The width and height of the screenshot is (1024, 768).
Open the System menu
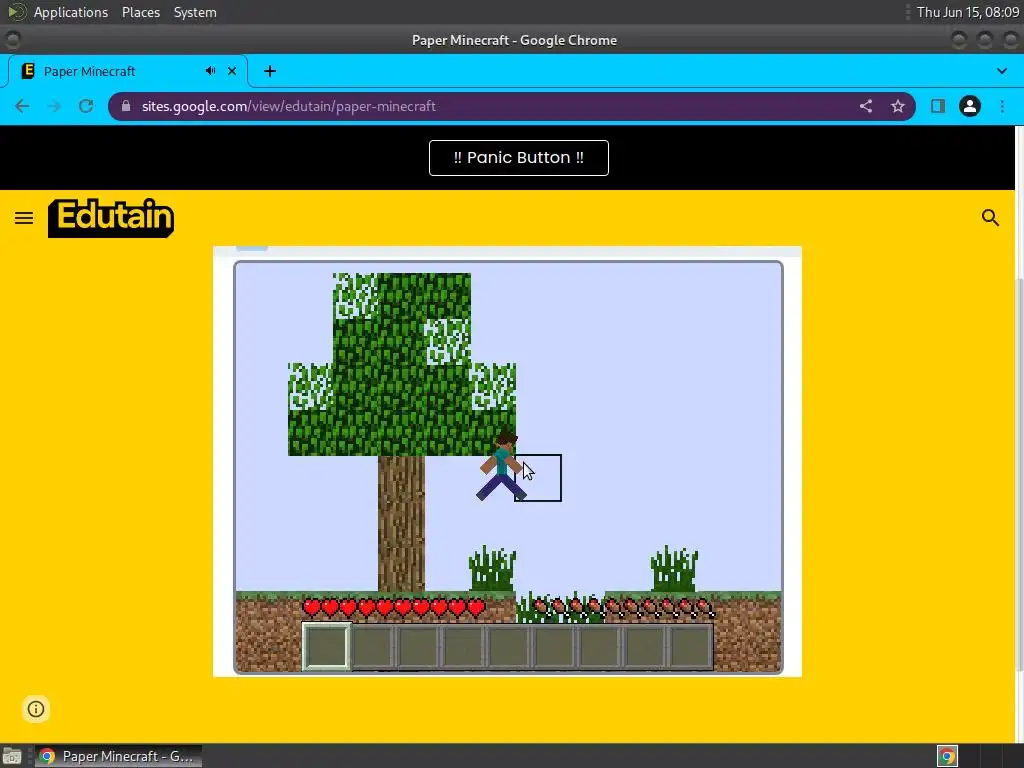coord(195,12)
